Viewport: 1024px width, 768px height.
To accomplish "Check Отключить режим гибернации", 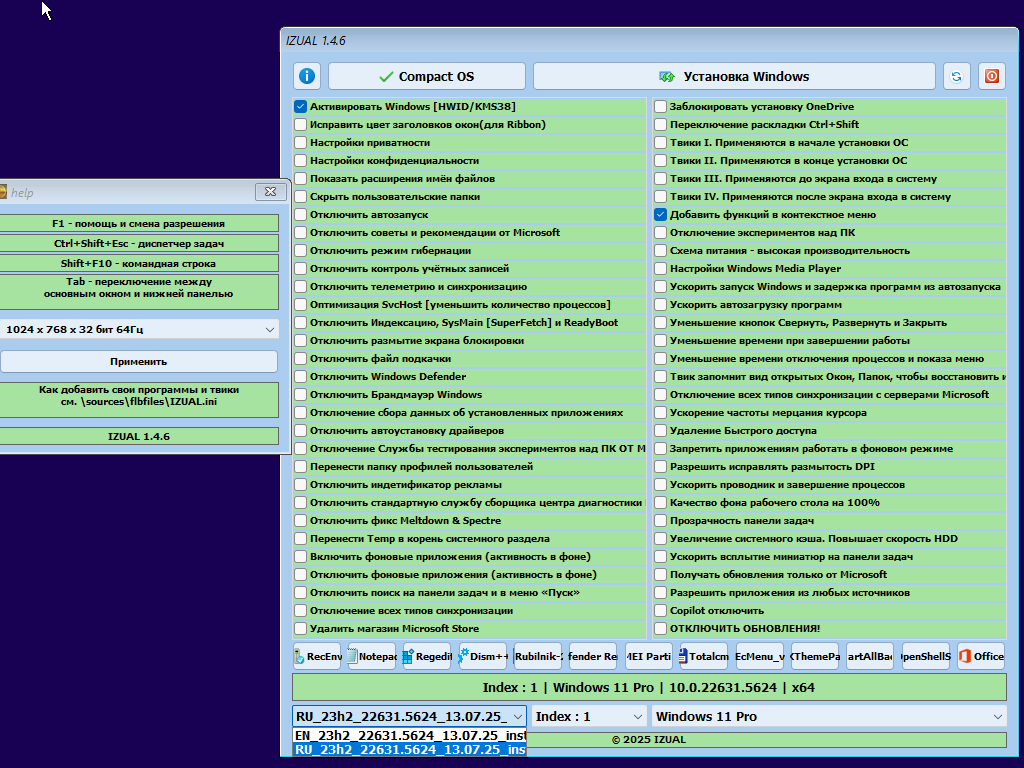I will click(x=300, y=250).
